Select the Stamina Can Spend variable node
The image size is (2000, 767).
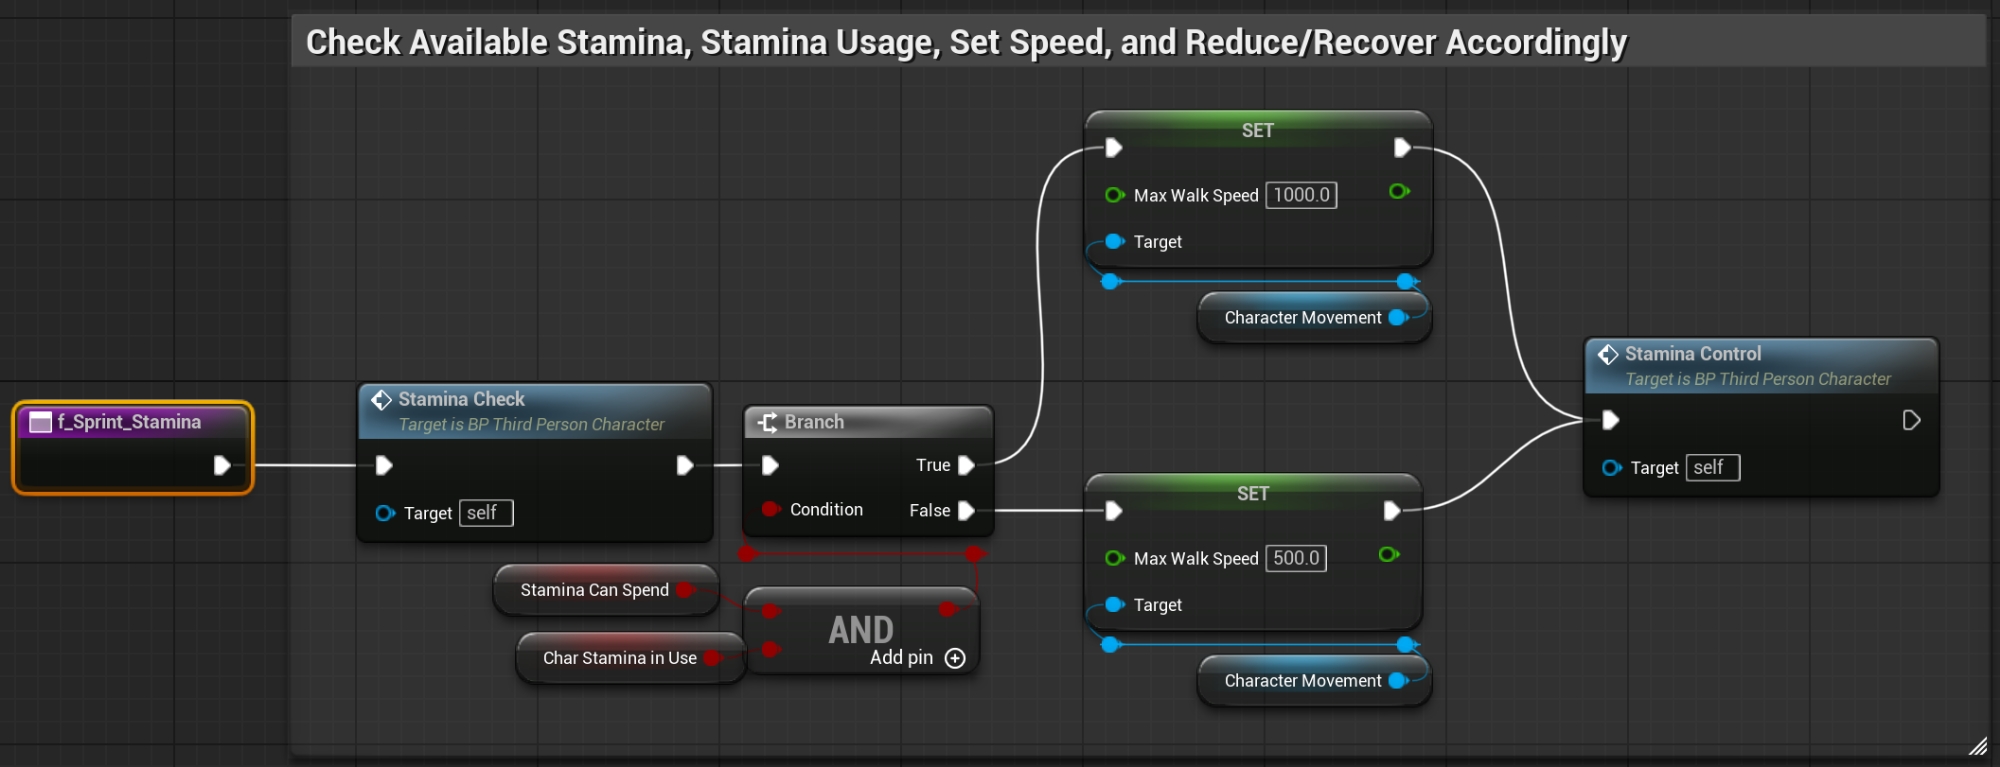coord(594,590)
